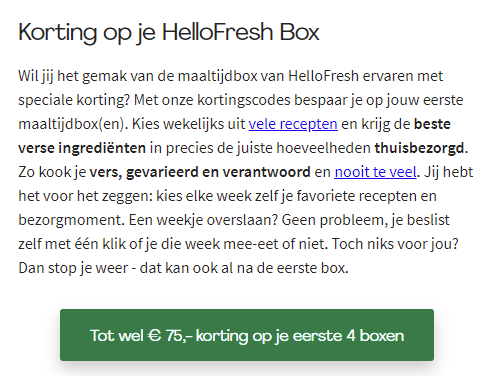Viewport: 488px width, 376px height.
Task: Click the 'Korting op je HelloFresh Box' heading
Action: [169, 33]
